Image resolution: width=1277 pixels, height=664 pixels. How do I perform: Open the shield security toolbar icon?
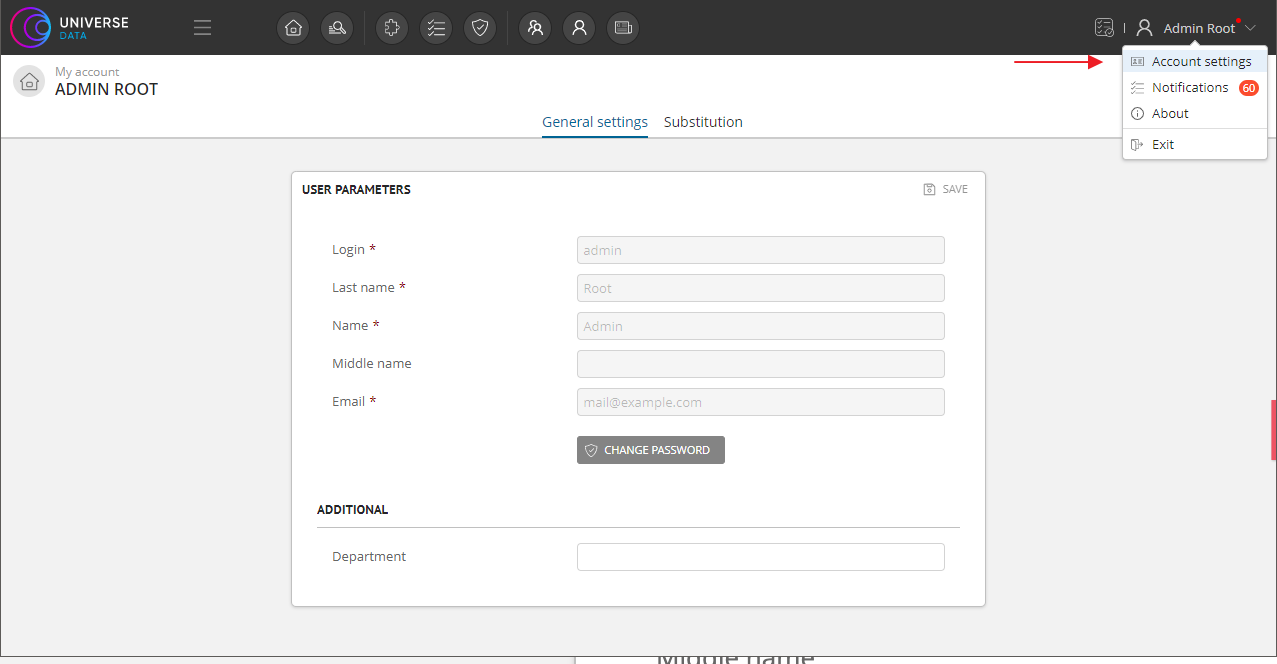[x=480, y=28]
